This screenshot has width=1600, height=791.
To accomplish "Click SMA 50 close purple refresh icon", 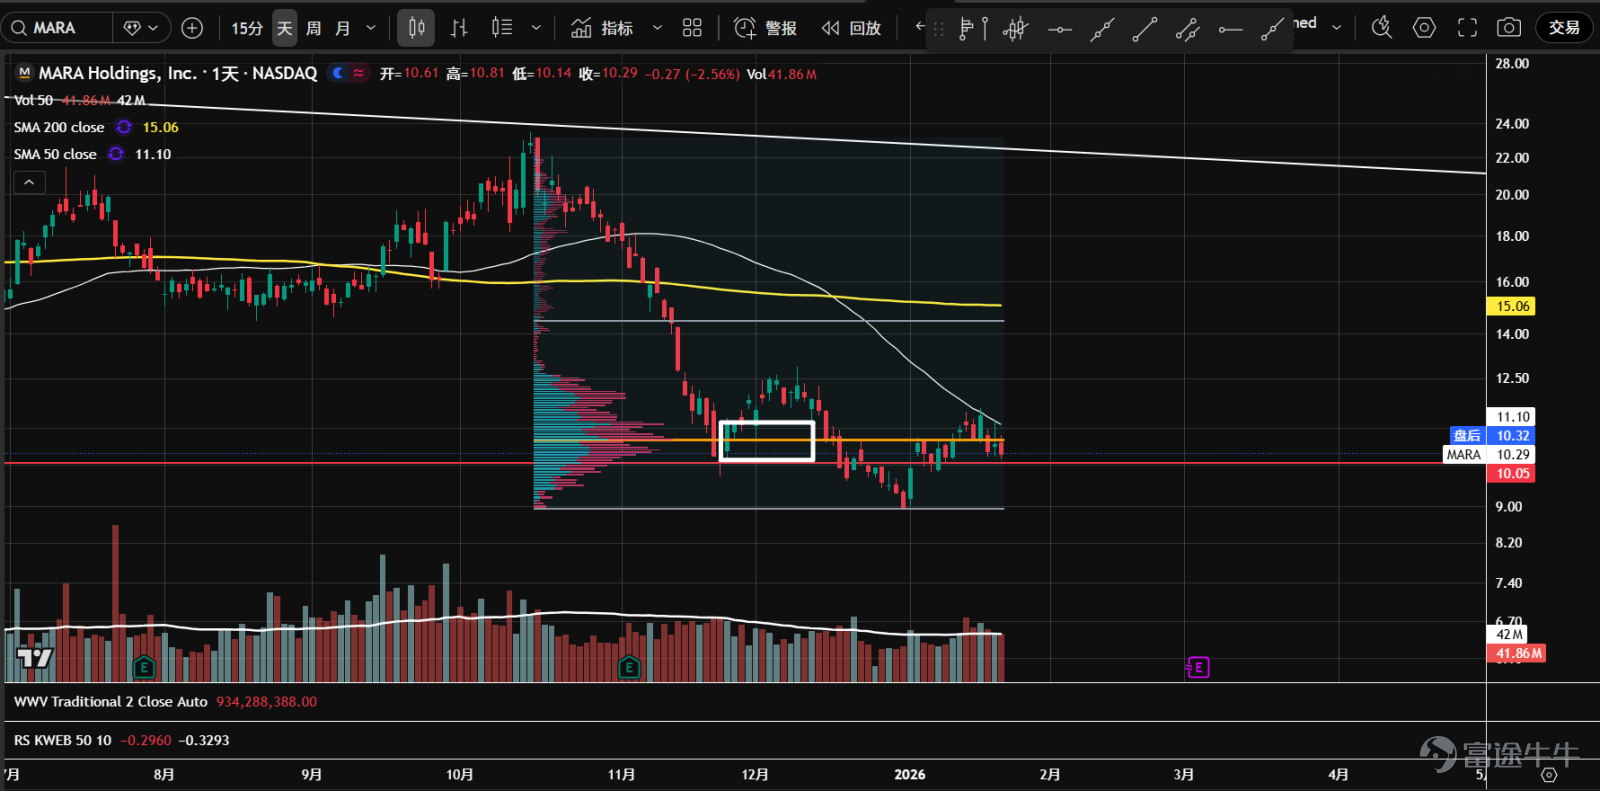I will 116,154.
